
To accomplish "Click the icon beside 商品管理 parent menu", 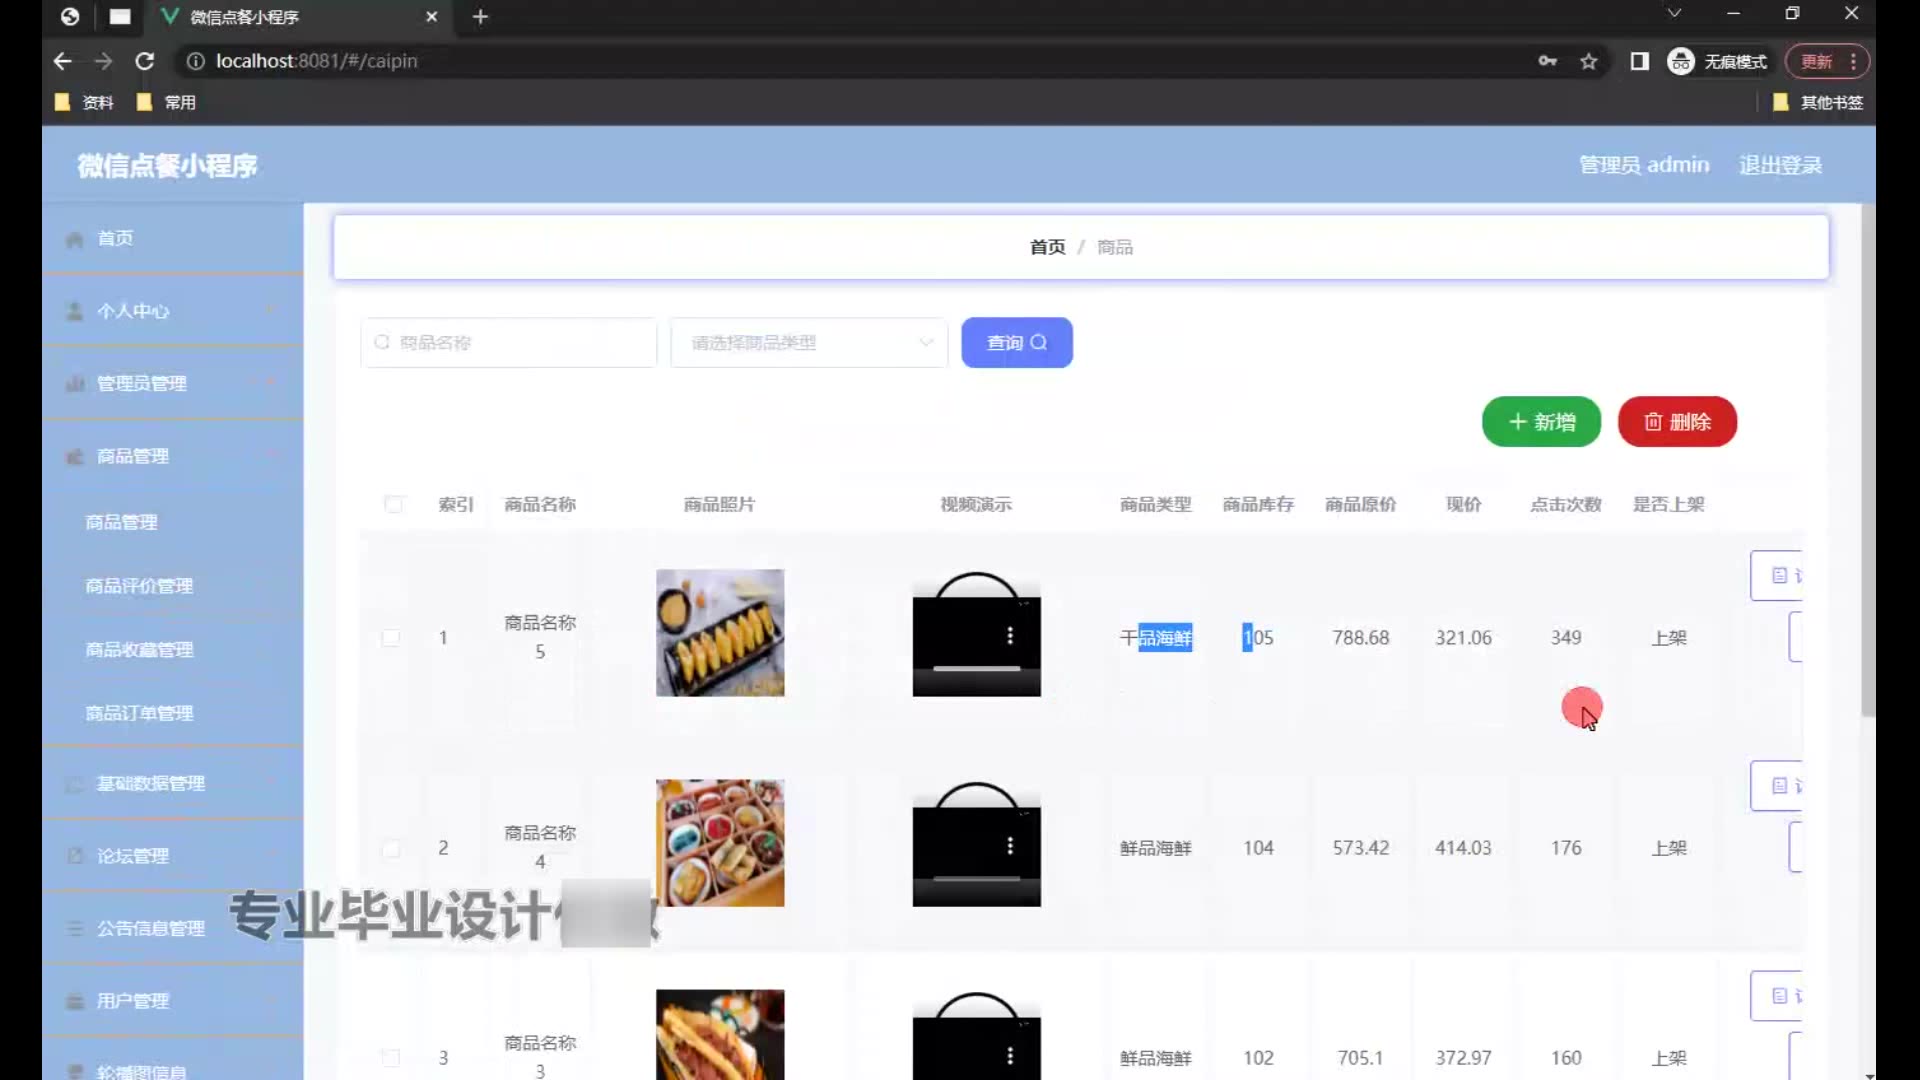I will point(74,457).
